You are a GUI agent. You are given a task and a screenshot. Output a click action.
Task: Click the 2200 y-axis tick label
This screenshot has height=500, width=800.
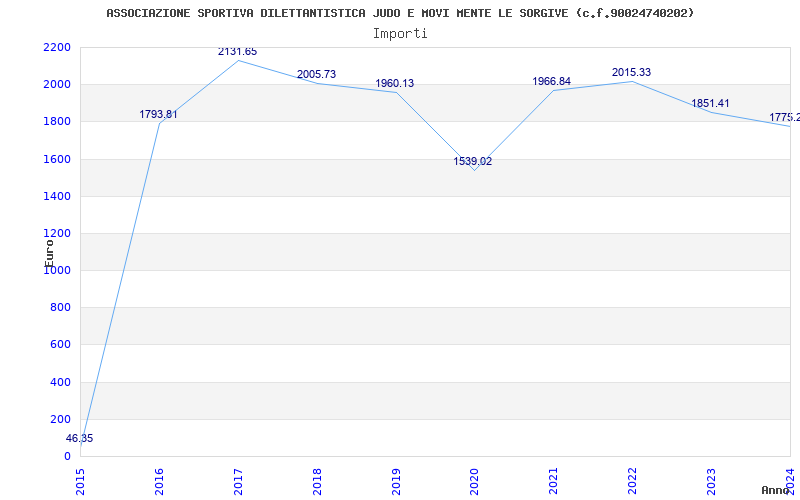pos(57,47)
